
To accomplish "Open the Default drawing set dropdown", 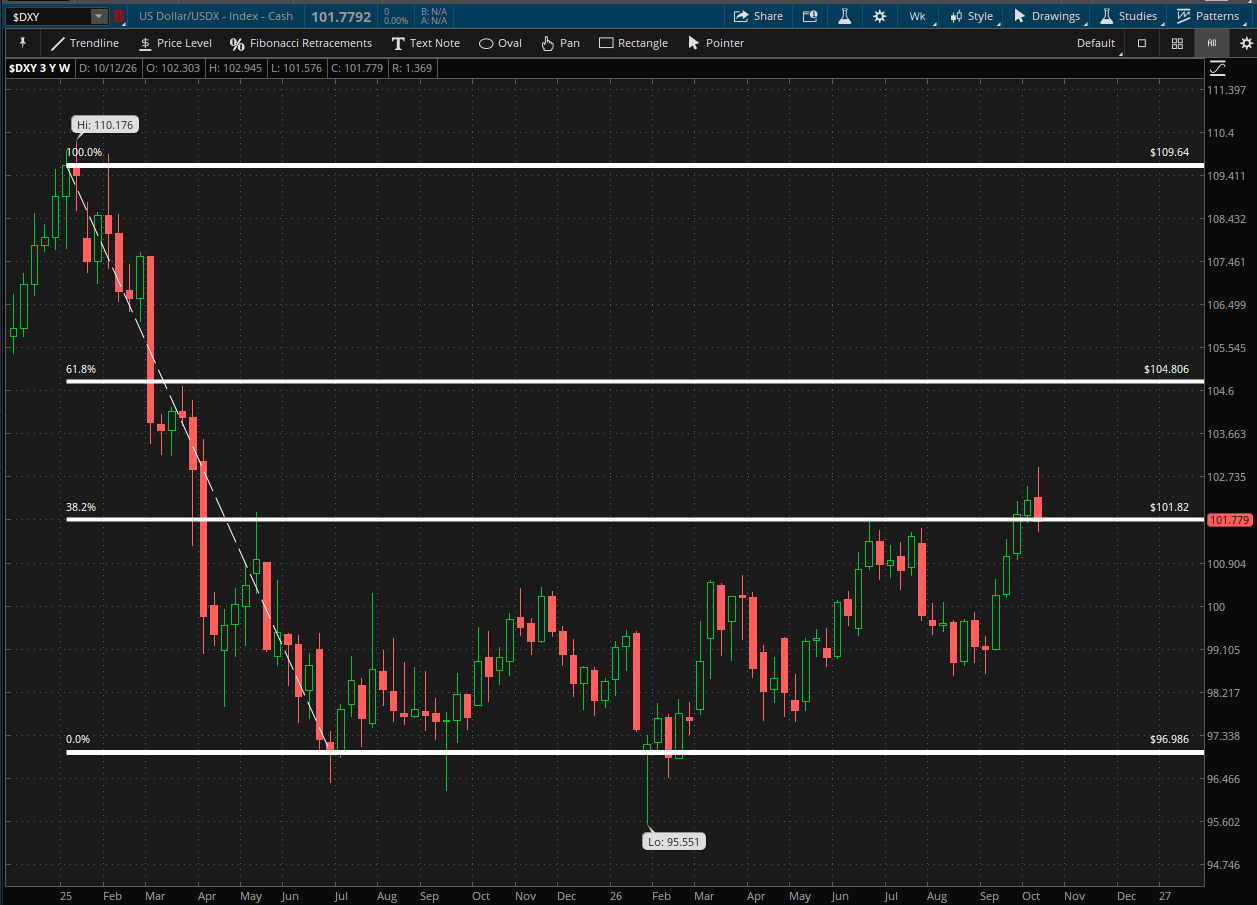I will pos(1096,43).
